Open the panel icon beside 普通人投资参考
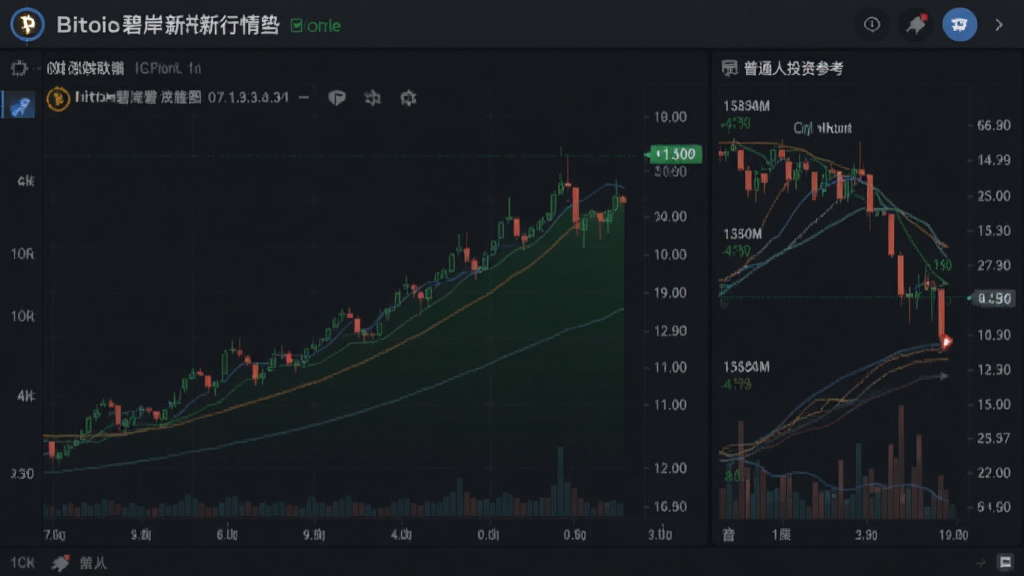 [x=729, y=68]
